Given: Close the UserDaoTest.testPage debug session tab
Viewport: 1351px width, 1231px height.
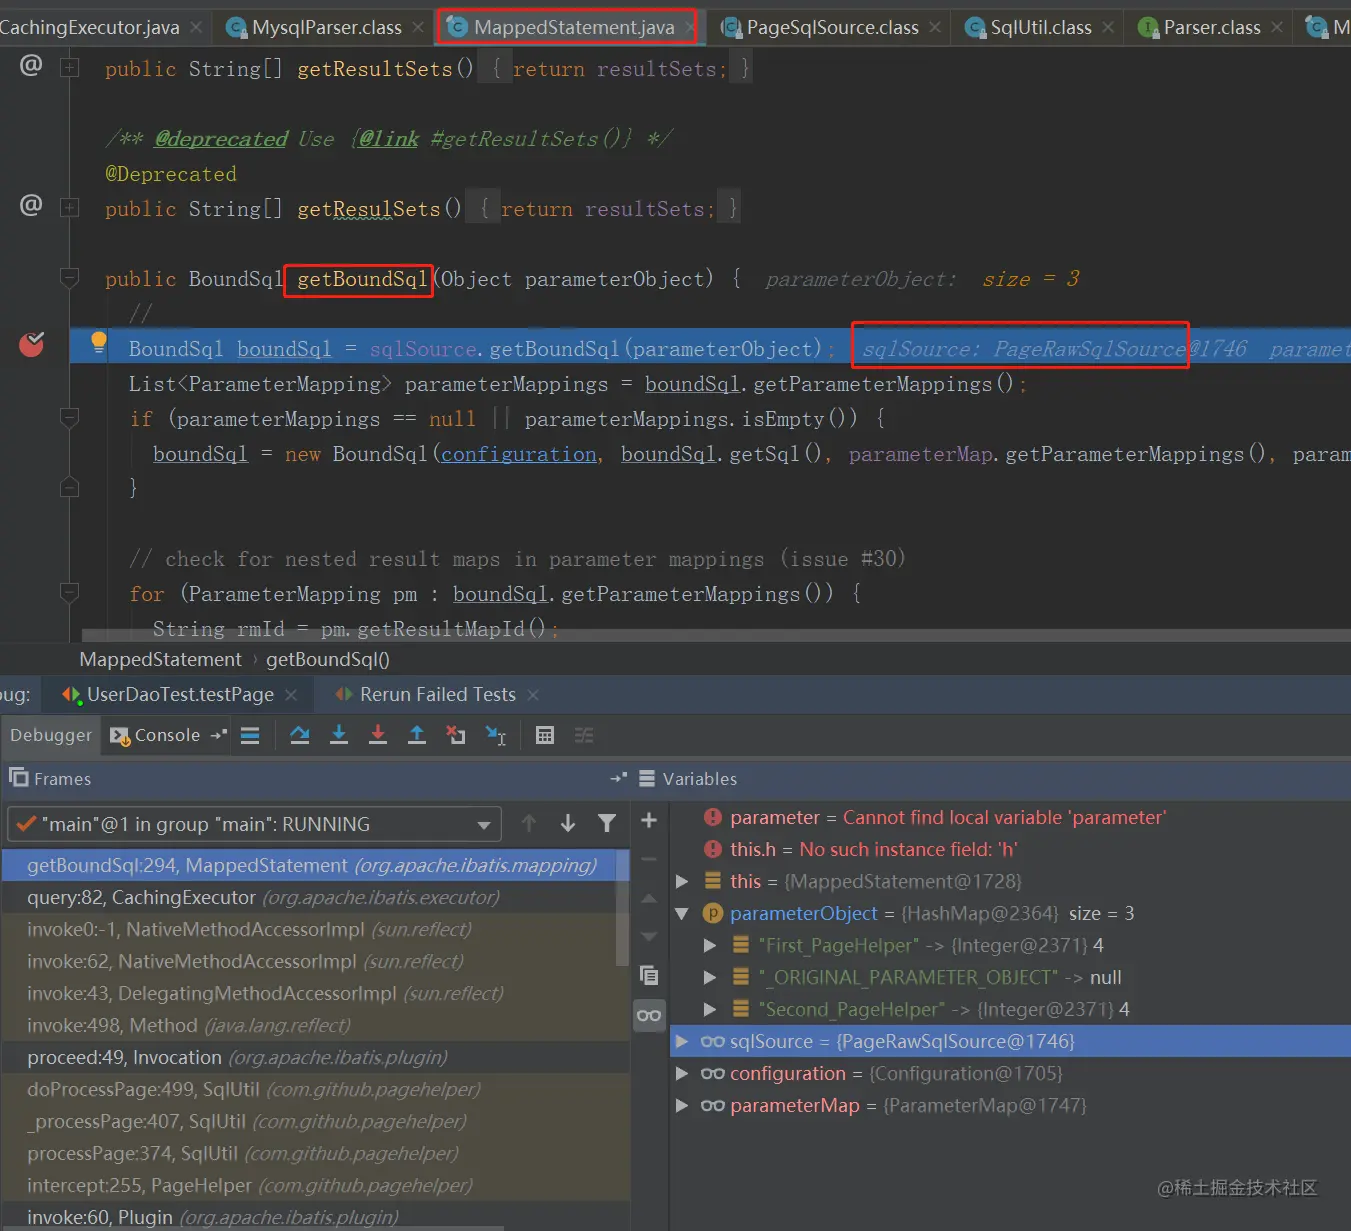Looking at the screenshot, I should pyautogui.click(x=291, y=694).
